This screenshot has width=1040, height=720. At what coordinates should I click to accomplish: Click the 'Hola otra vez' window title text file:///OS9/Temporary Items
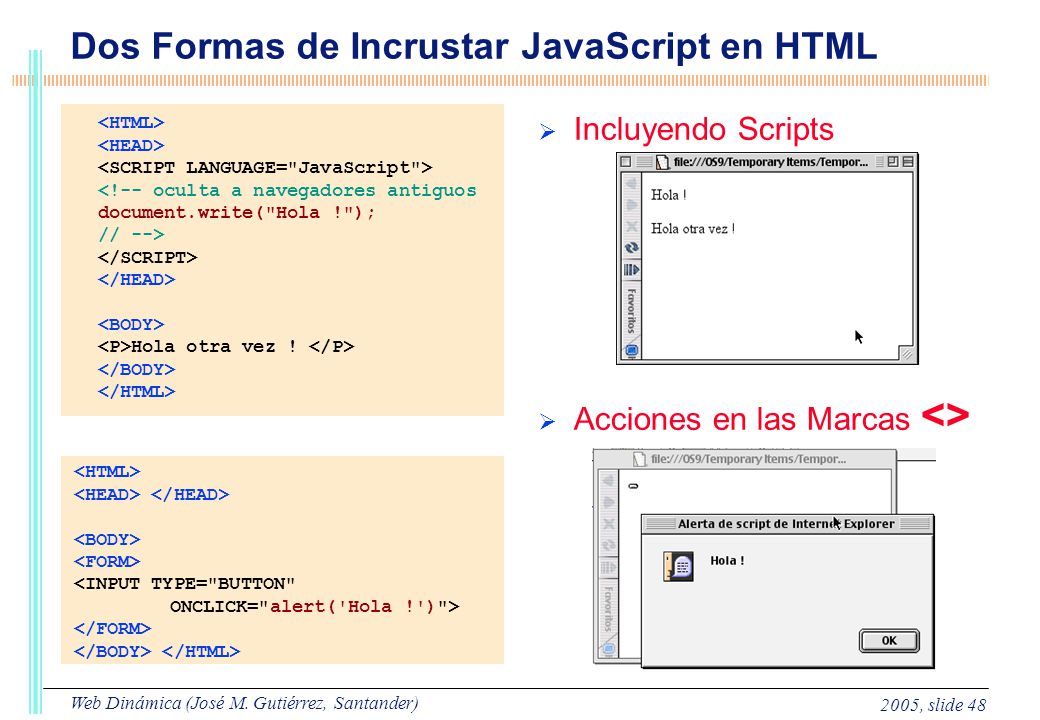point(771,162)
